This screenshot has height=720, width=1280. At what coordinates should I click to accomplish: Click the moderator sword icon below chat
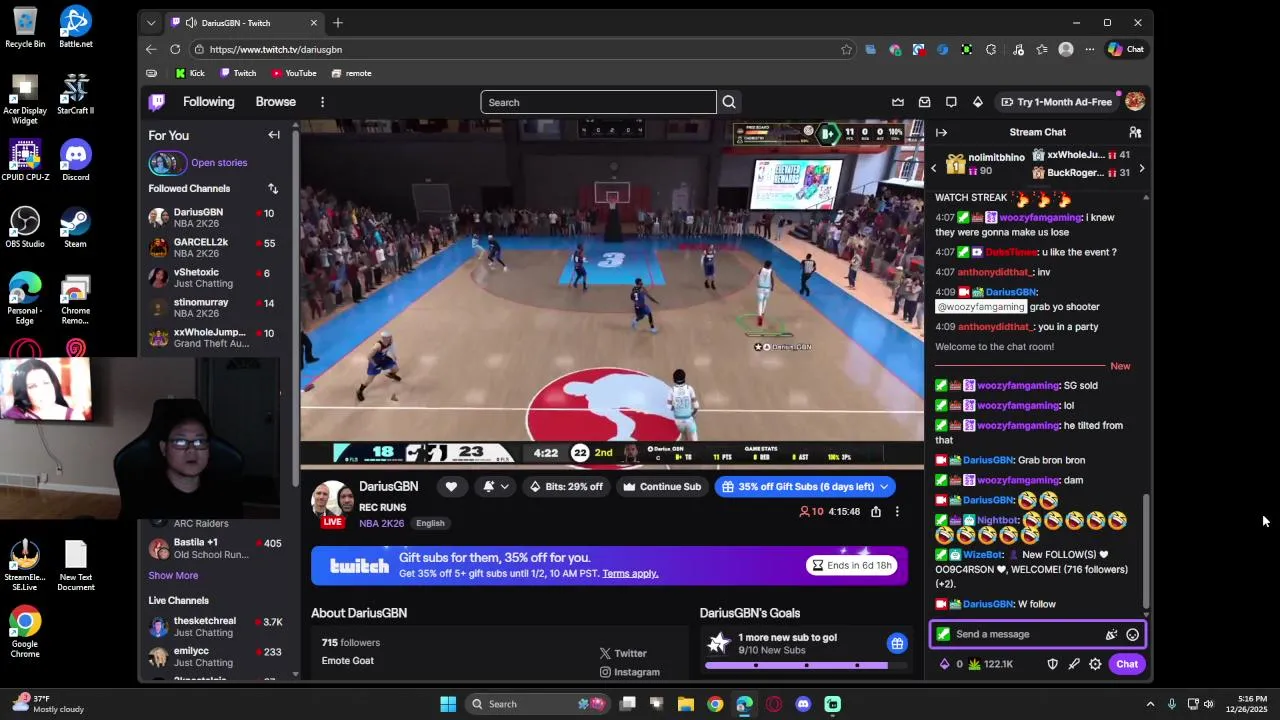click(1074, 664)
